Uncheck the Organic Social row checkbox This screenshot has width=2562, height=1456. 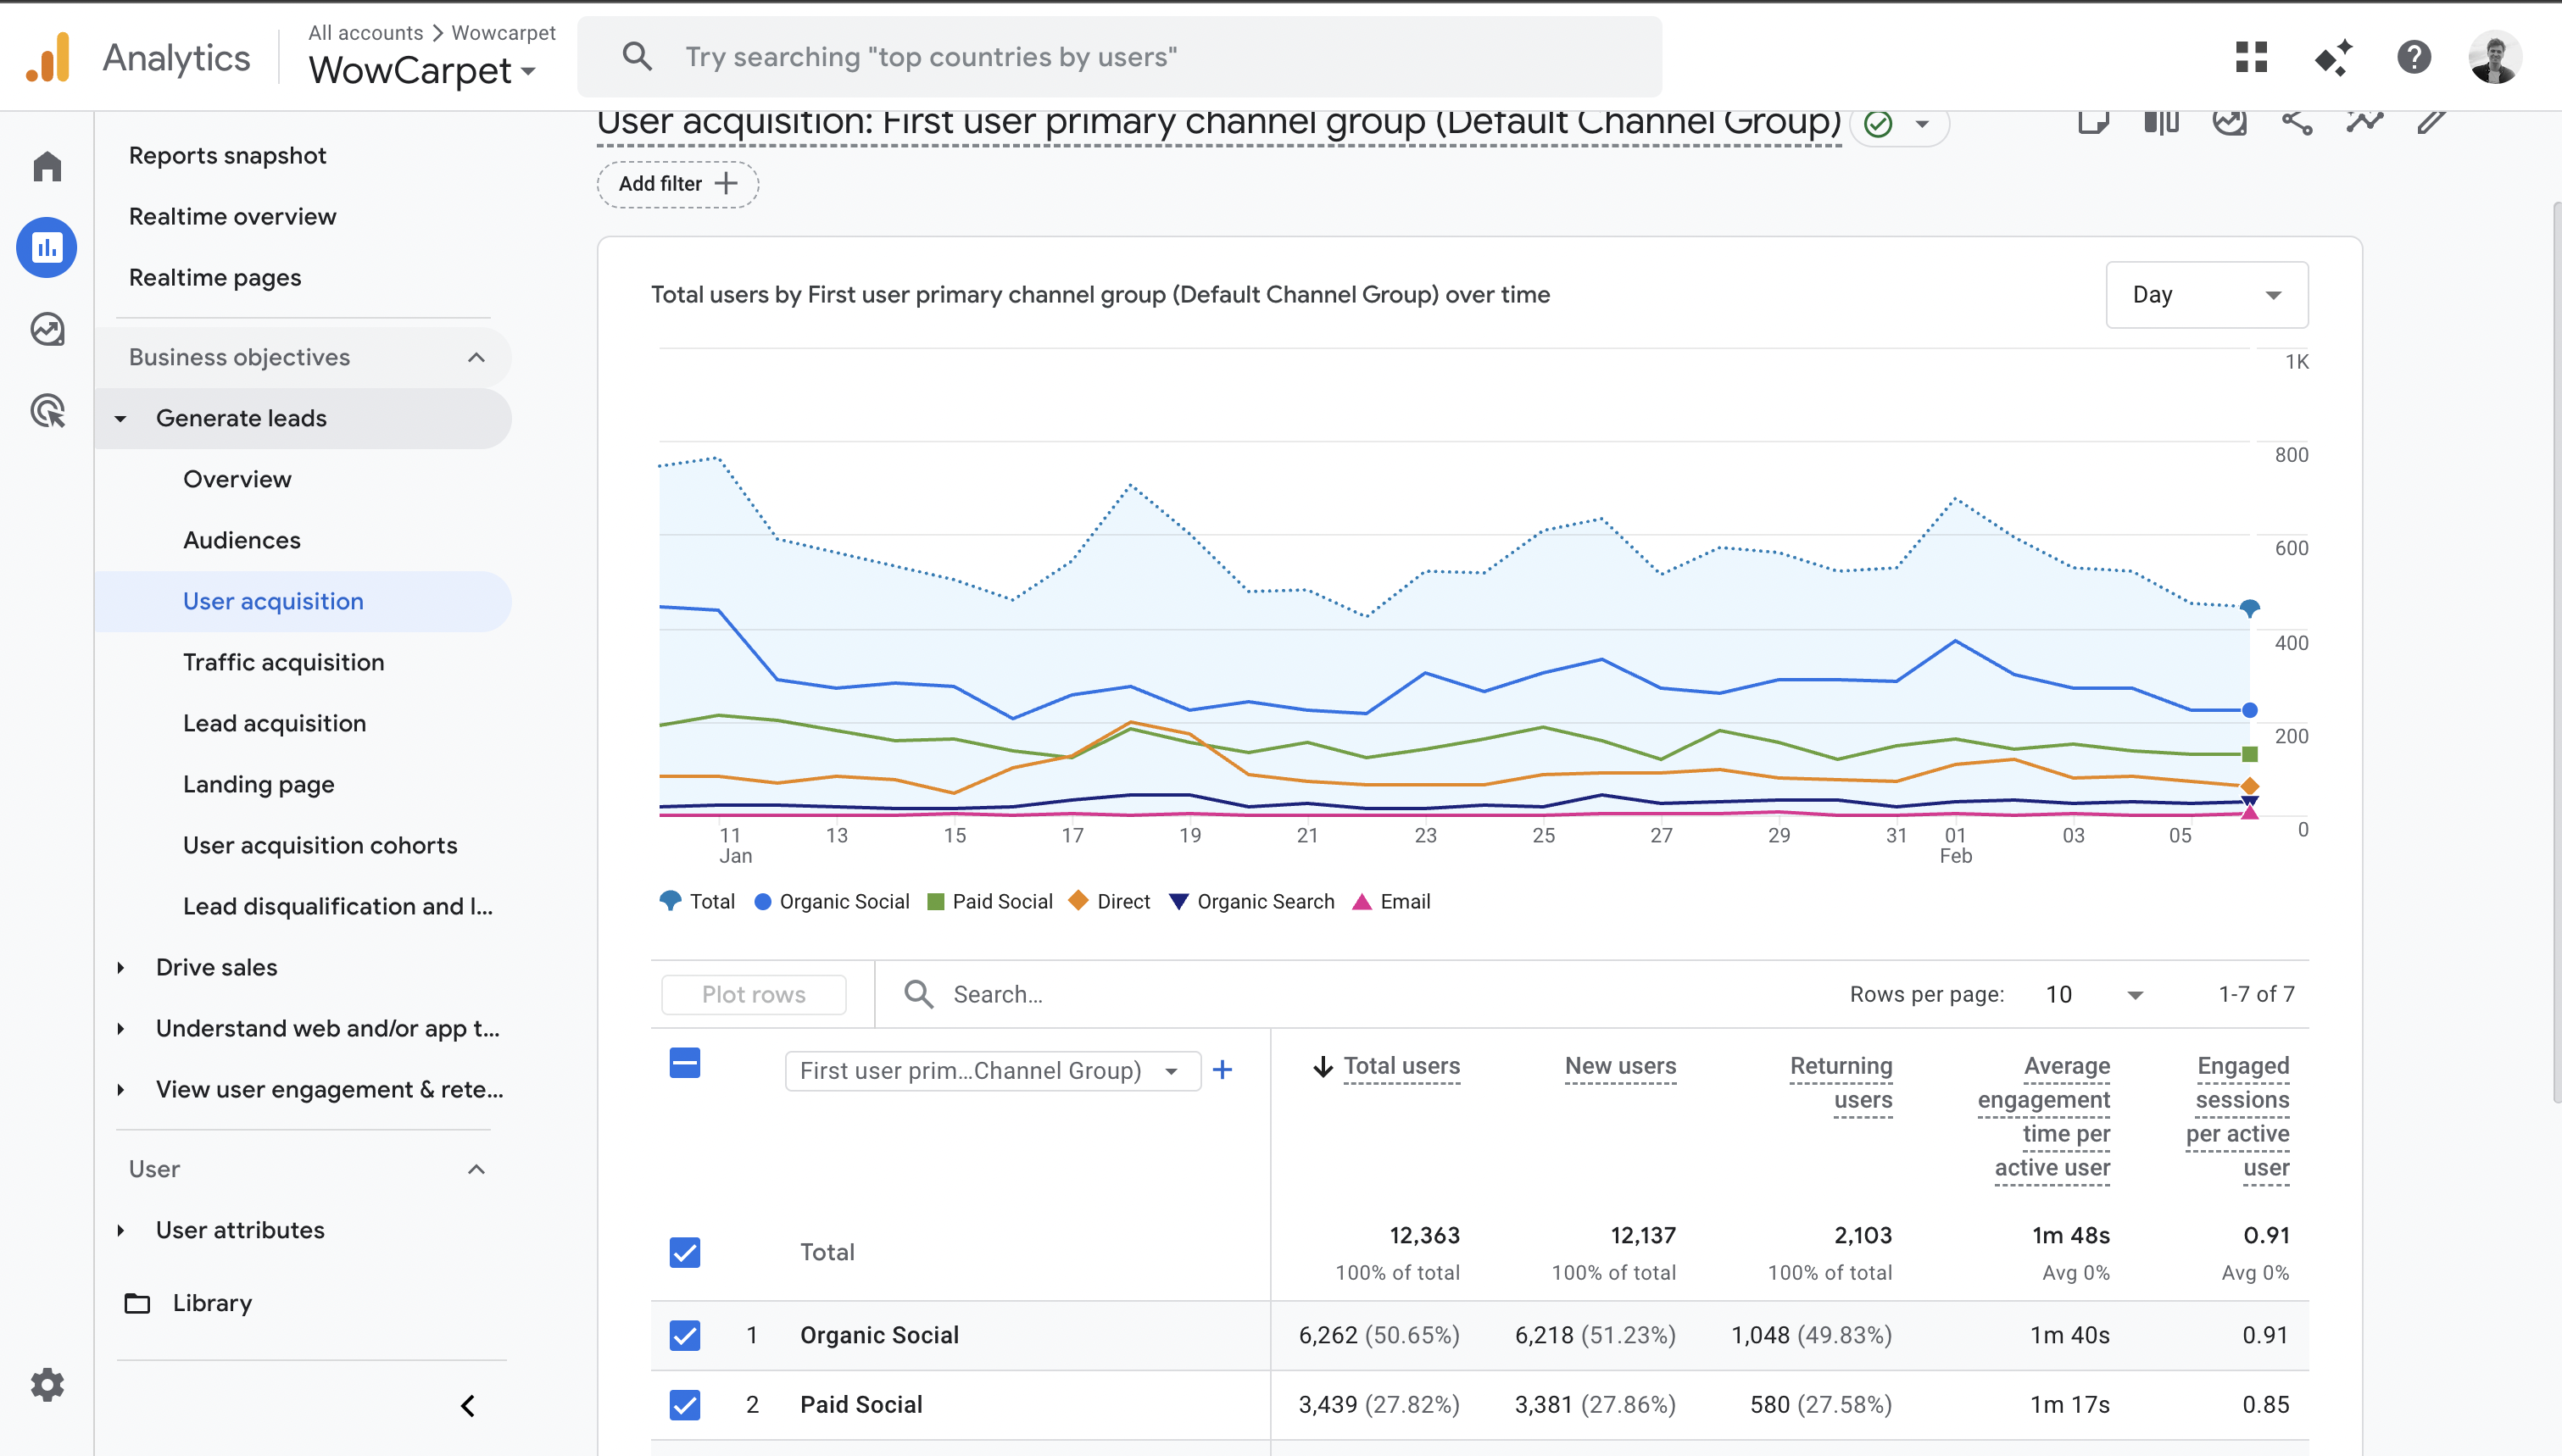pyautogui.click(x=685, y=1335)
